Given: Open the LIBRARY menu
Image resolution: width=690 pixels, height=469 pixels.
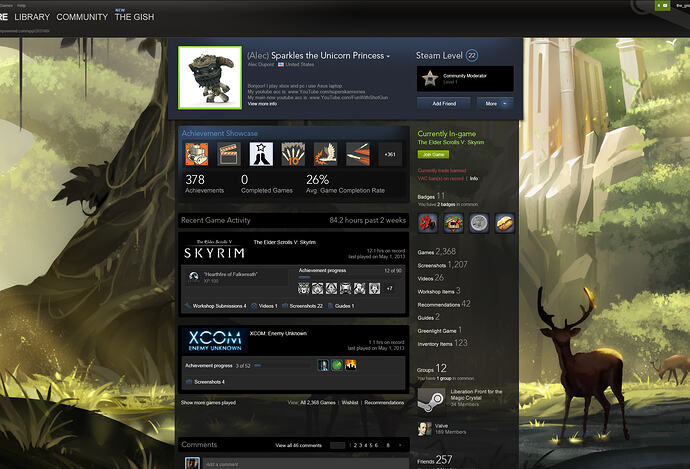Looking at the screenshot, I should (32, 17).
